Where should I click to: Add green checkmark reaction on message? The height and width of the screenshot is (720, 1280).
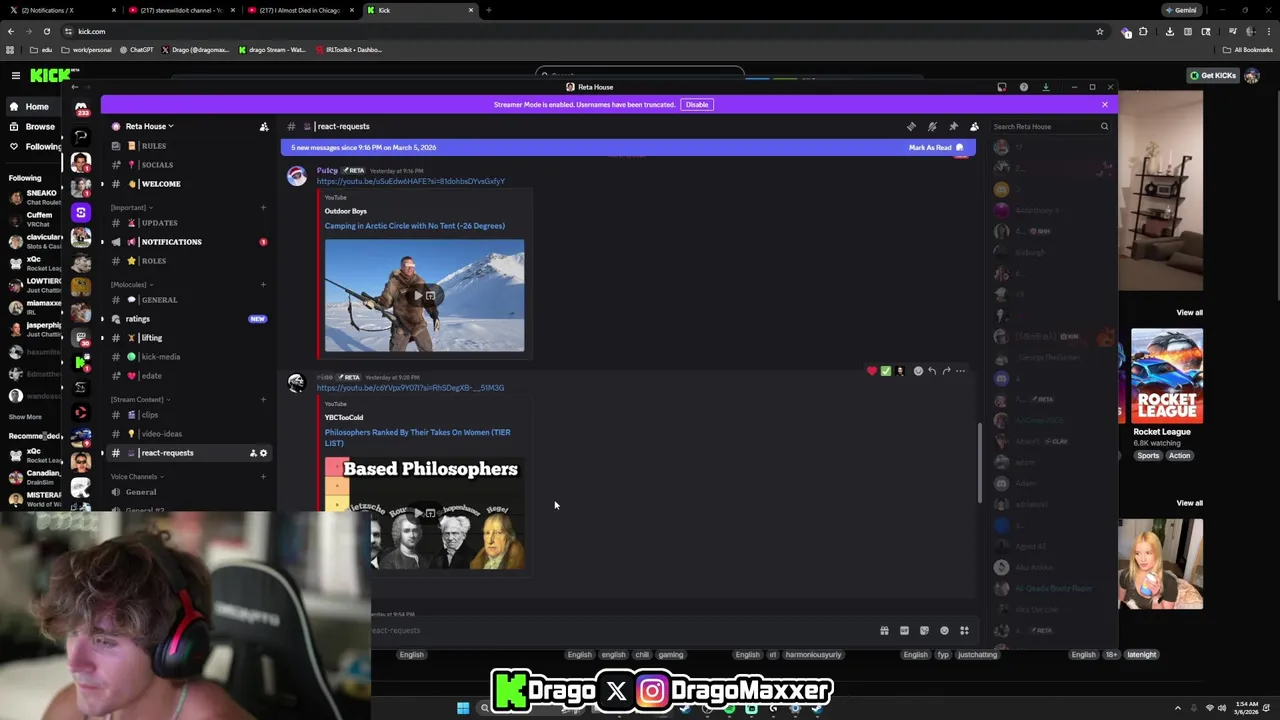click(885, 371)
